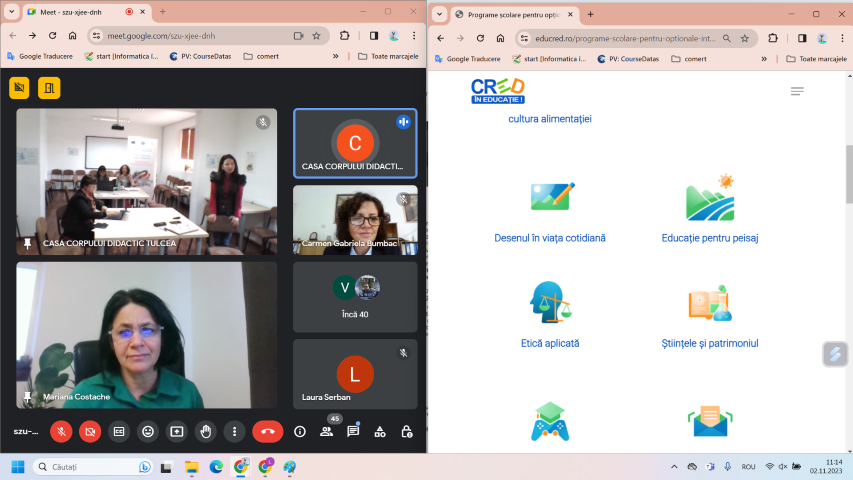
Task: Unmute the microphone in Meet
Action: 61,432
